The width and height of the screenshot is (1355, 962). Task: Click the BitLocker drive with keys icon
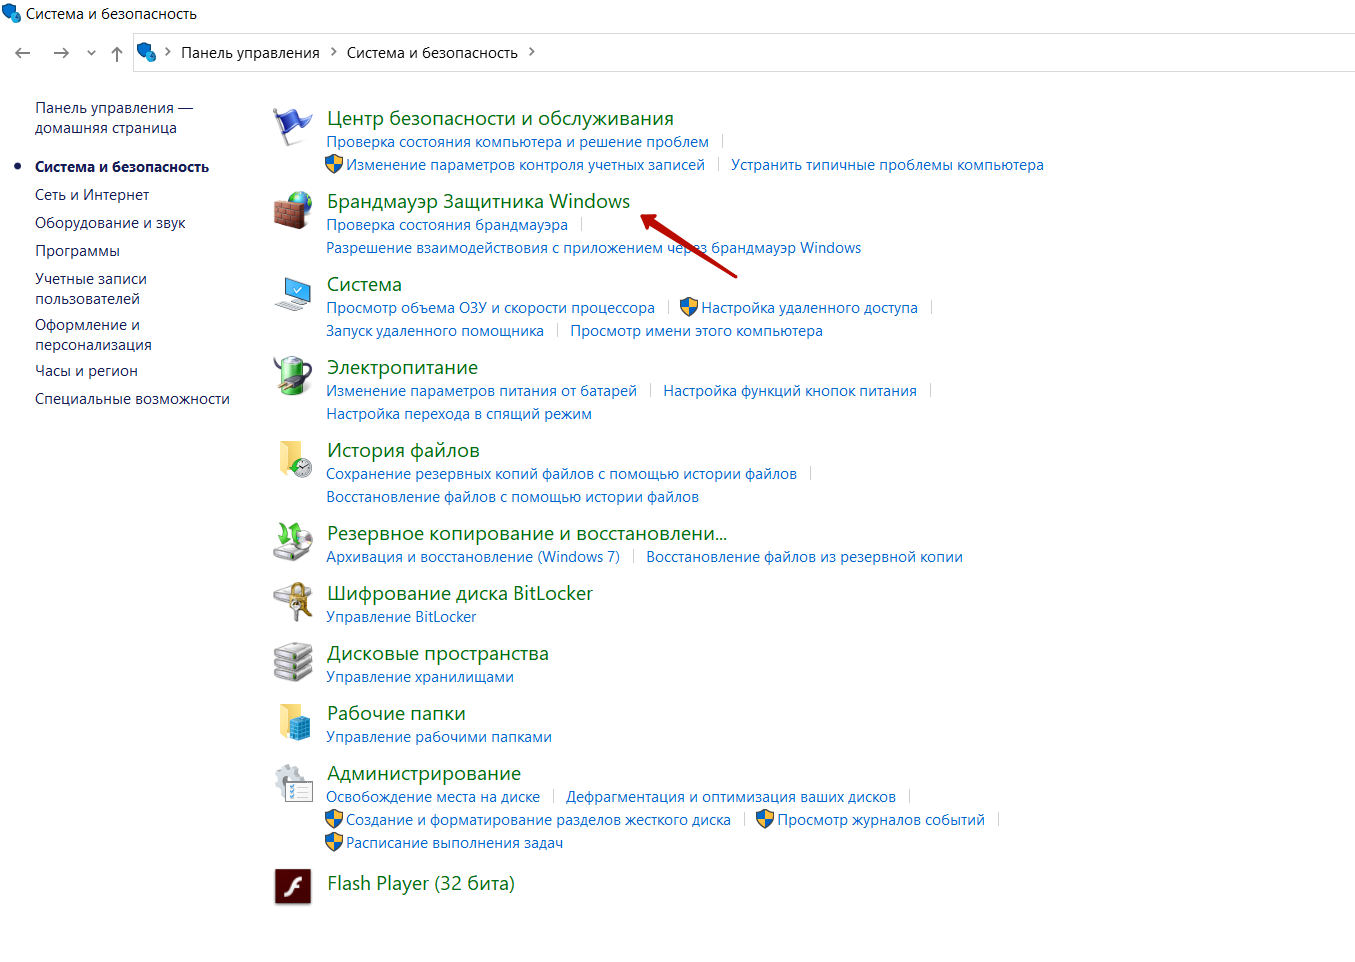point(293,601)
